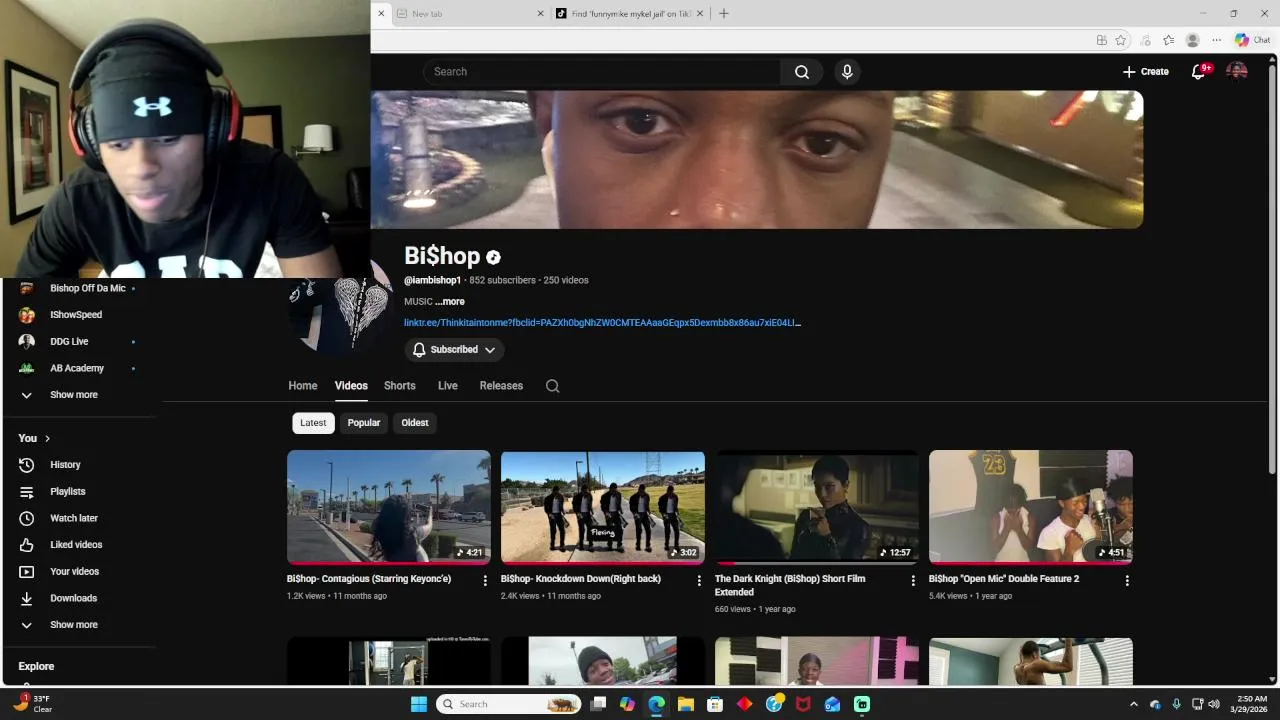Screen dimensions: 1280x720
Task: Open the Windows Start menu
Action: [419, 704]
